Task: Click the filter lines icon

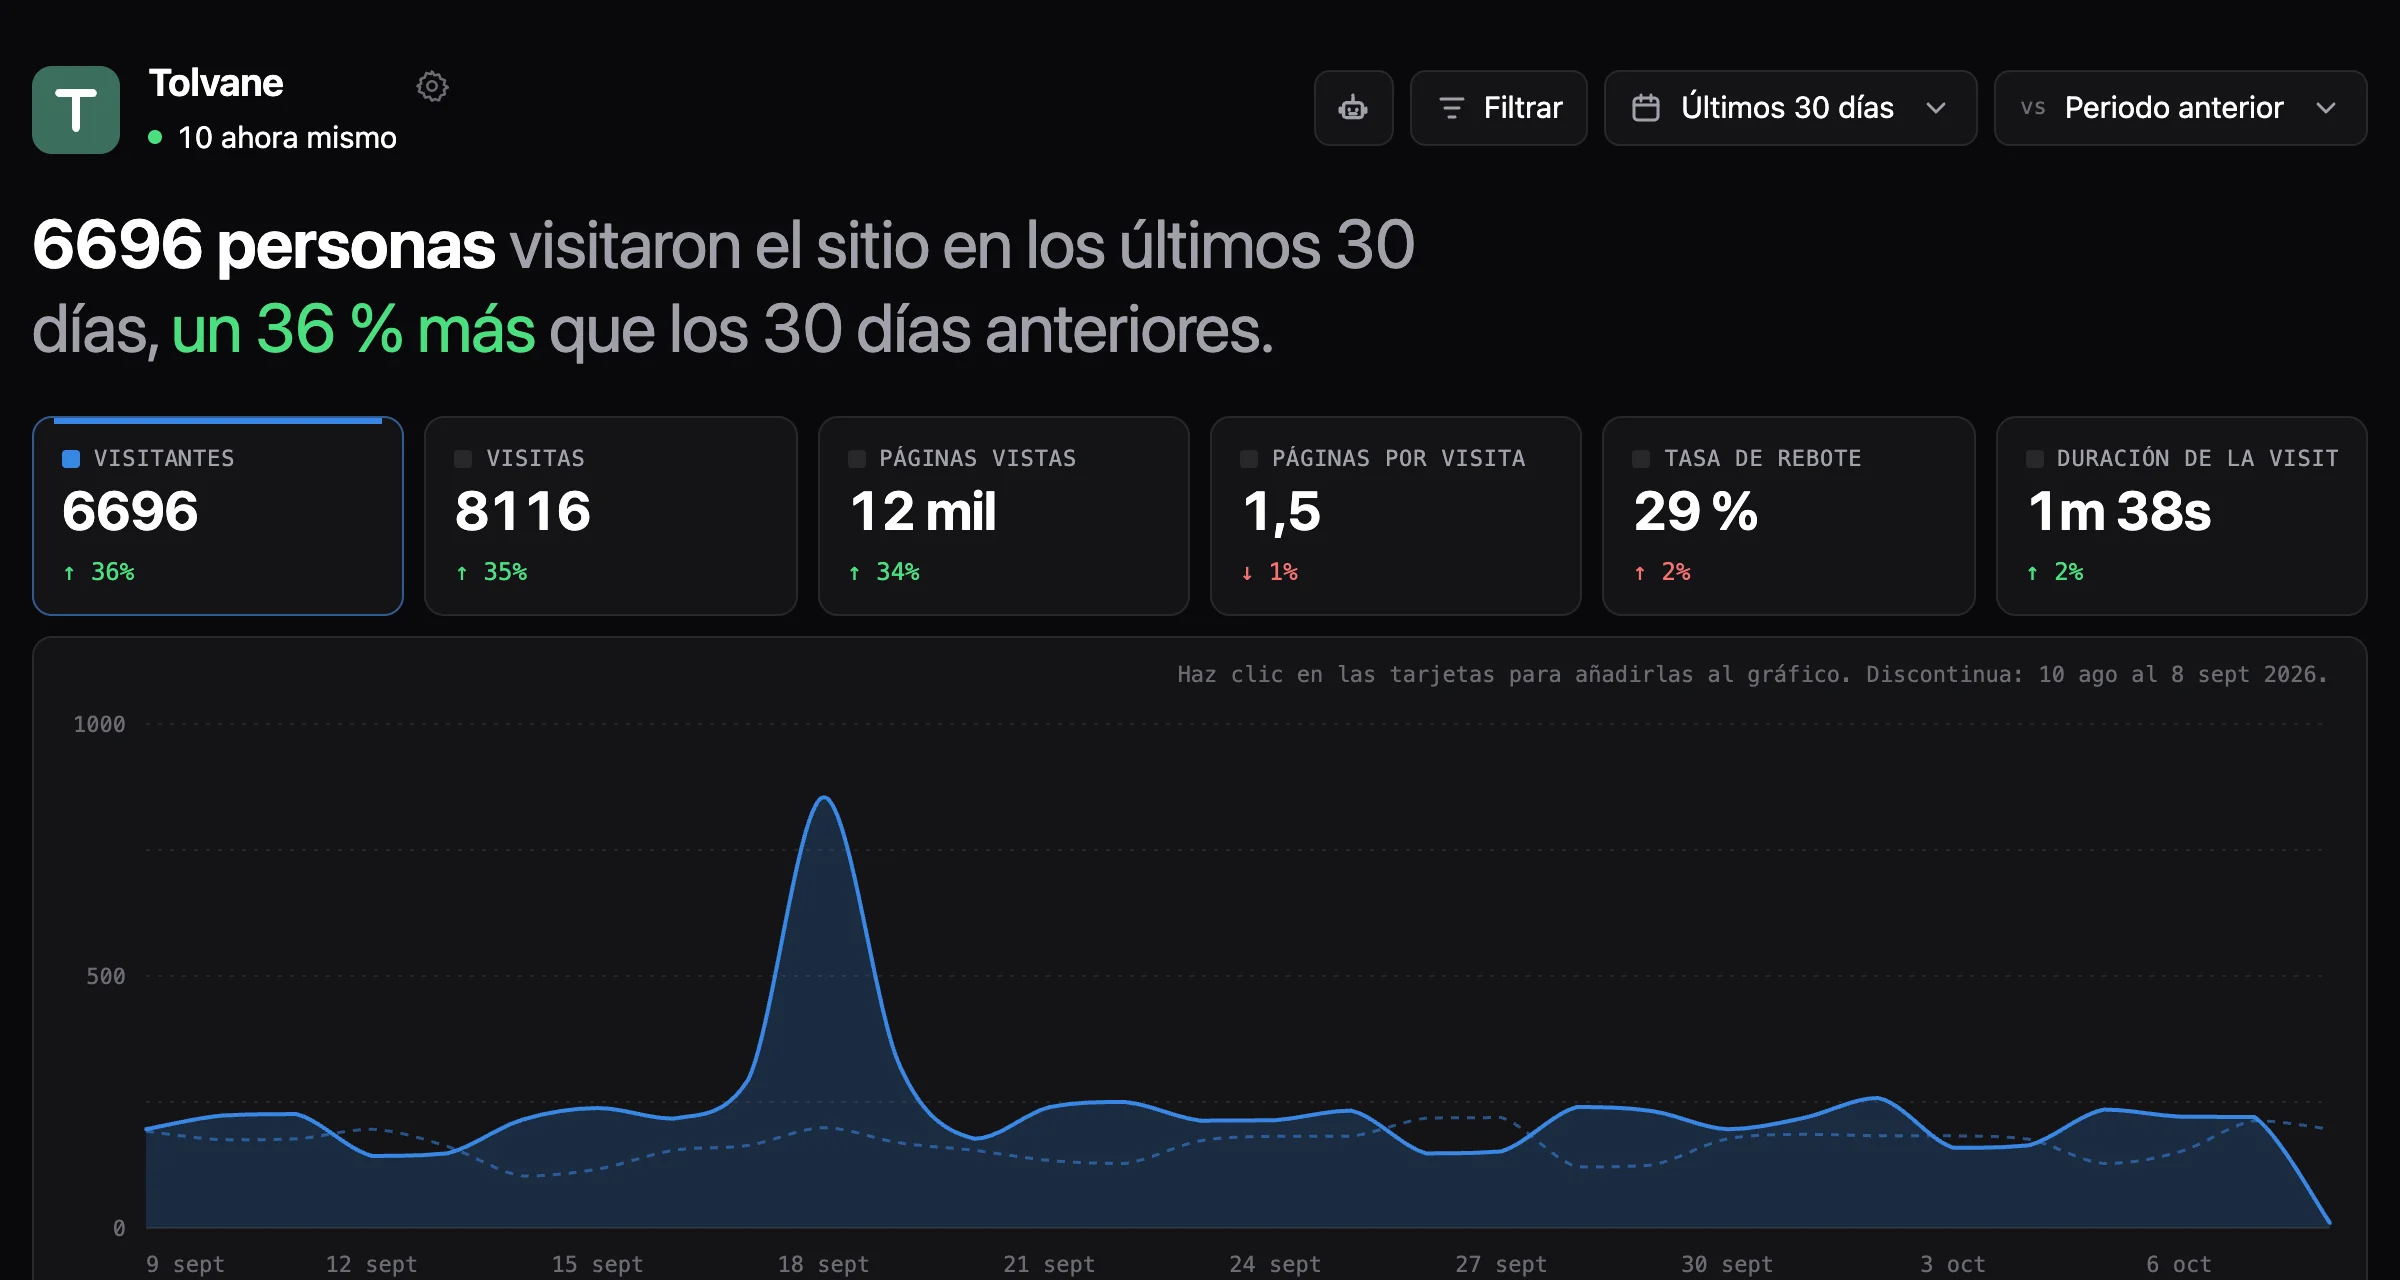Action: point(1451,108)
